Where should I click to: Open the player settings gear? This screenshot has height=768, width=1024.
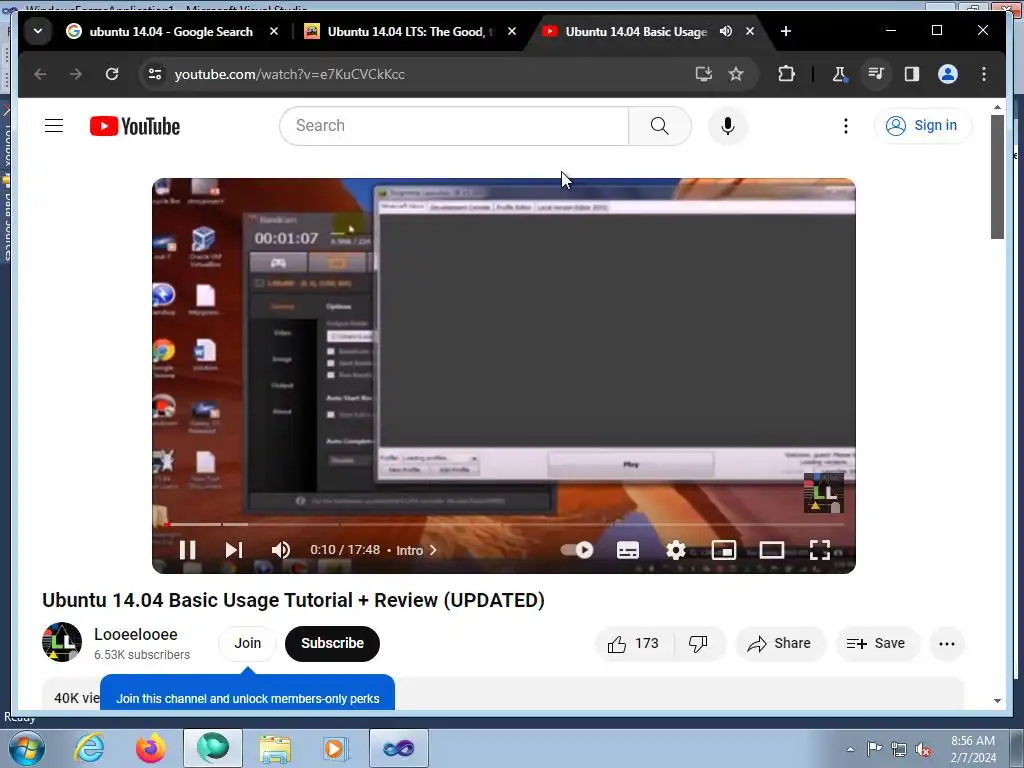click(x=676, y=550)
